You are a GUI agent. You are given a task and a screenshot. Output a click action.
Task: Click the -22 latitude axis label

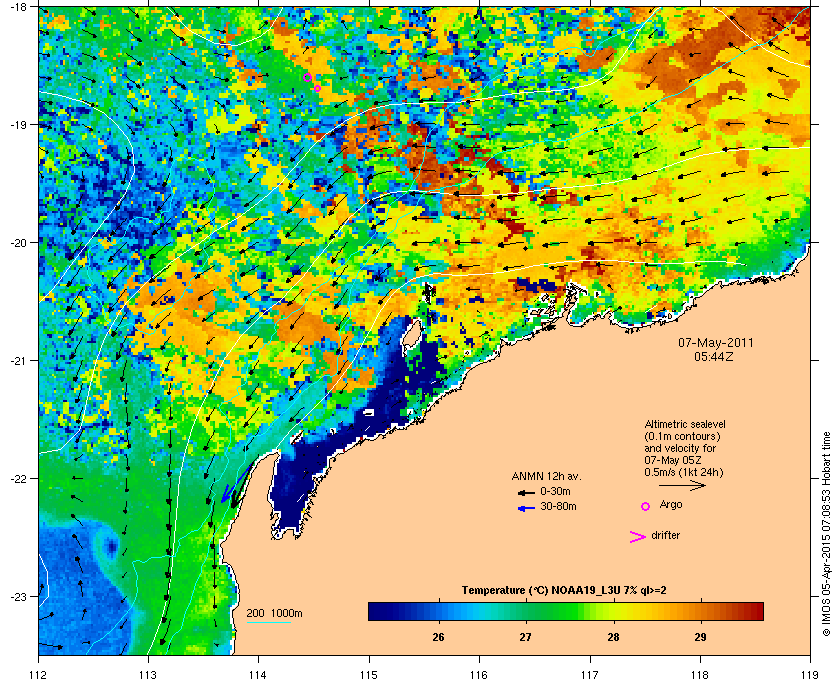tap(18, 479)
